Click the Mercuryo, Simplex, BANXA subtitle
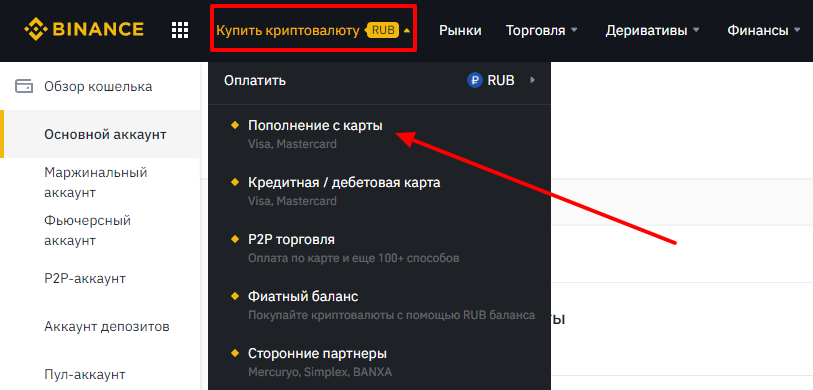This screenshot has height=390, width=813. 320,372
